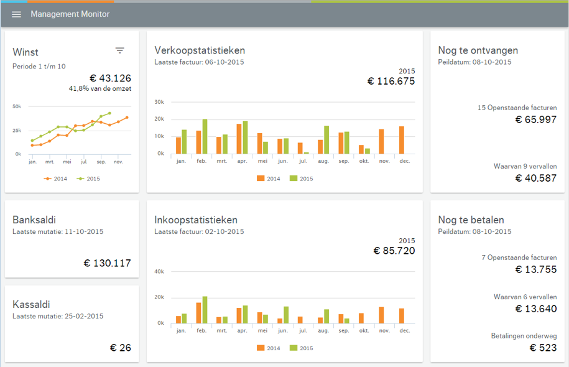Screen dimensions: 569x367
Task: Open Betalingen onderweg amount € 523
Action: point(543,348)
